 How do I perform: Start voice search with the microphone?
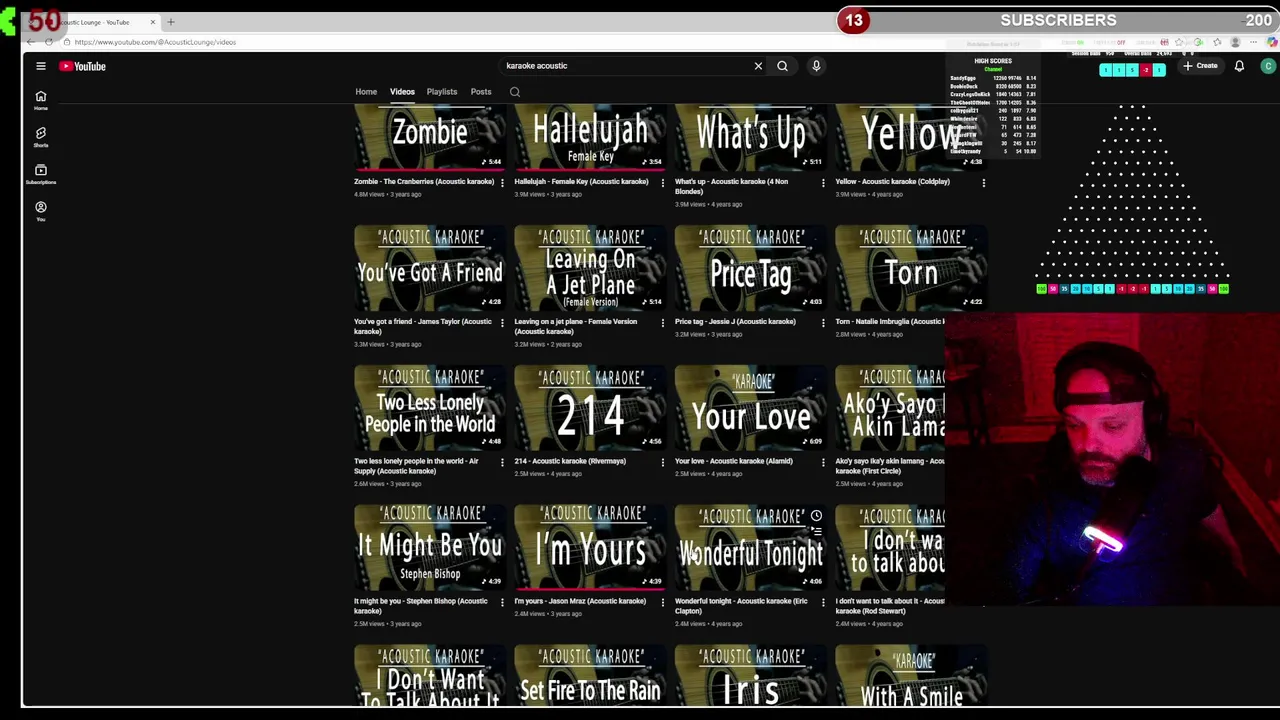pos(816,66)
